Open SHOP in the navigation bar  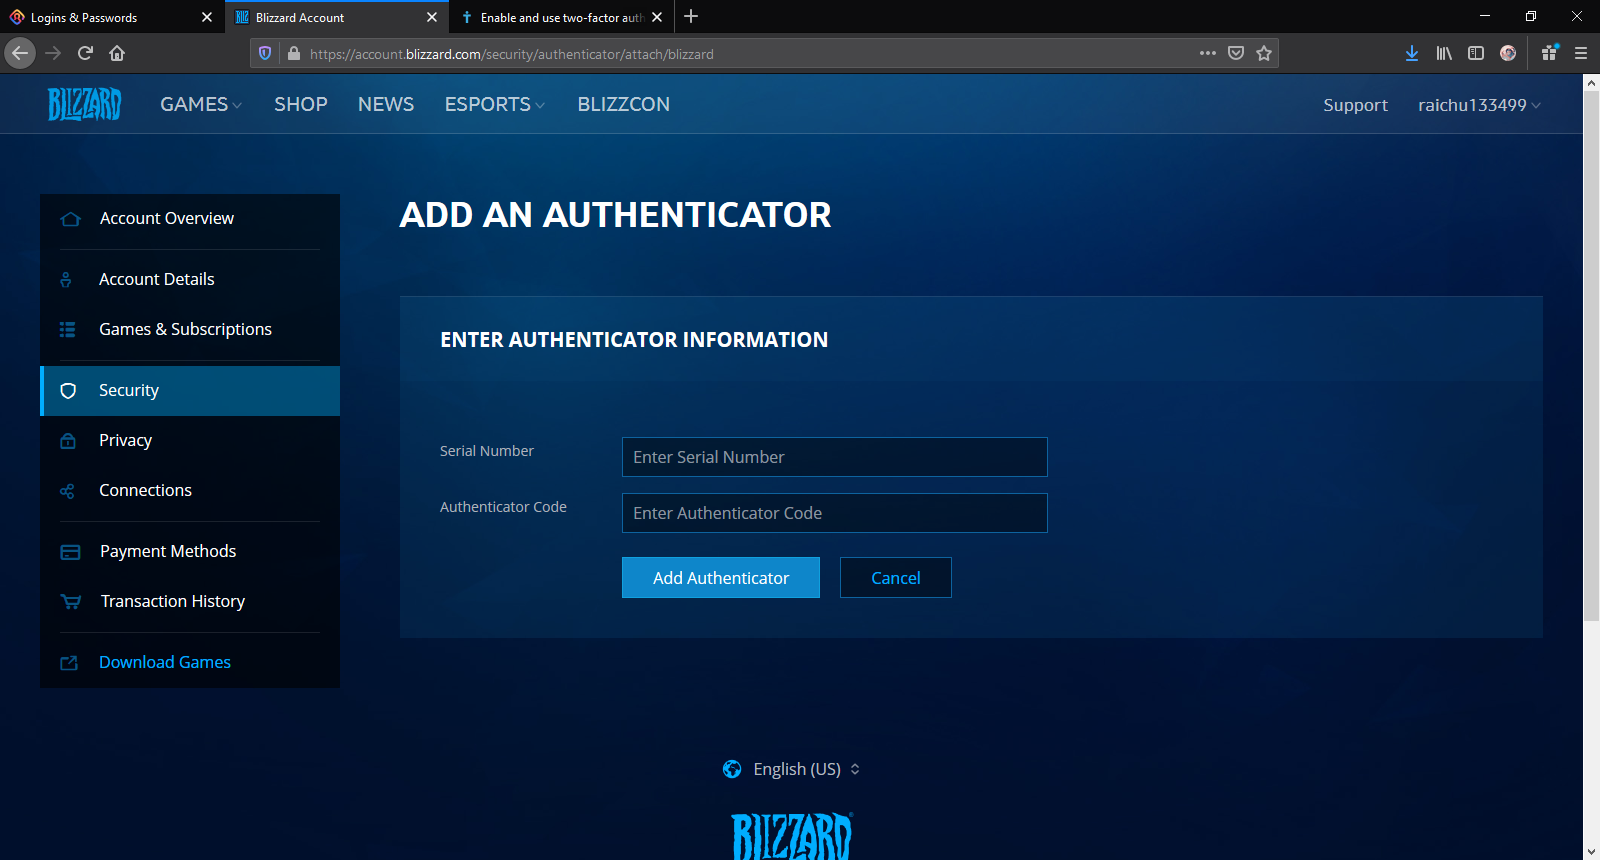point(301,104)
